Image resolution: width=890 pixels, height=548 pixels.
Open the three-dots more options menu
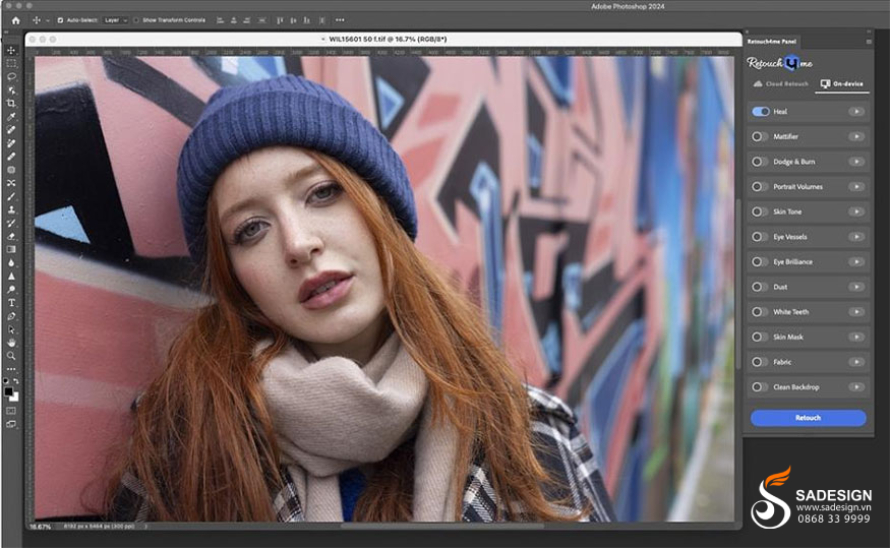coord(340,20)
